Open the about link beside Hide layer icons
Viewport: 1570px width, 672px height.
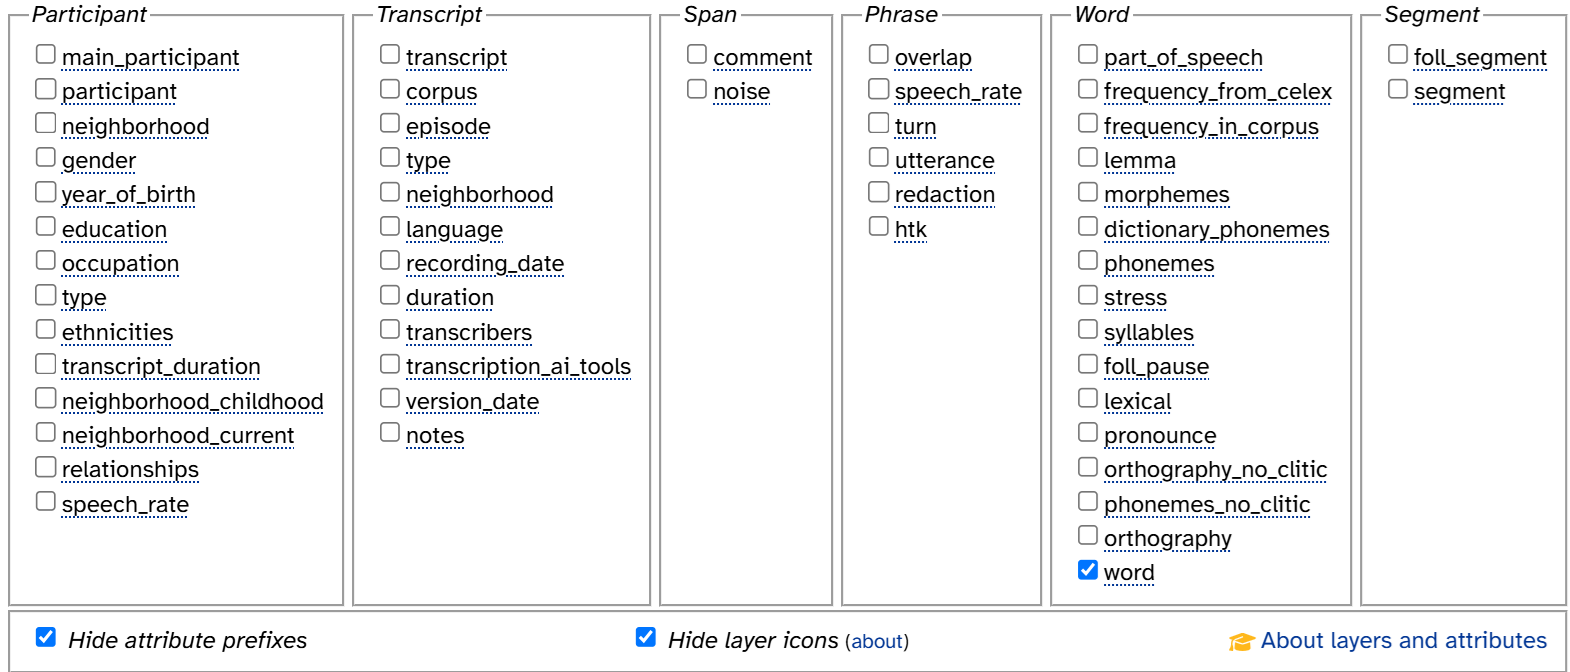point(877,641)
